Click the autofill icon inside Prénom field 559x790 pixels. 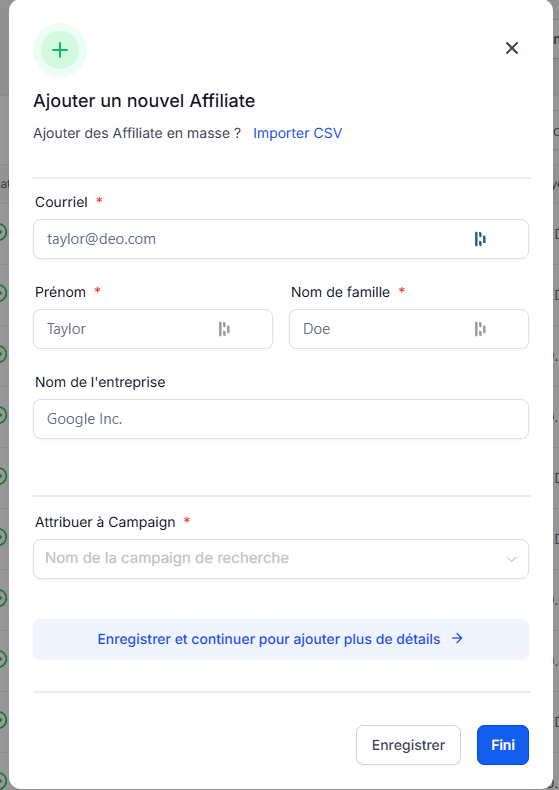[x=224, y=329]
